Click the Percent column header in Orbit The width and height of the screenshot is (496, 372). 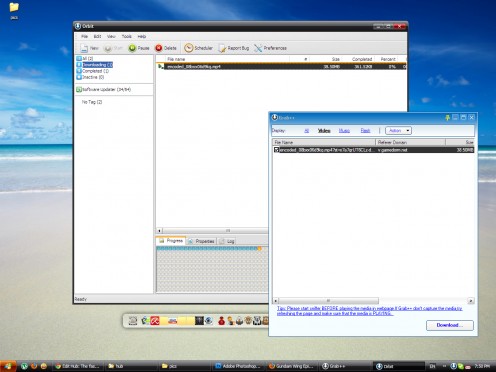point(386,59)
